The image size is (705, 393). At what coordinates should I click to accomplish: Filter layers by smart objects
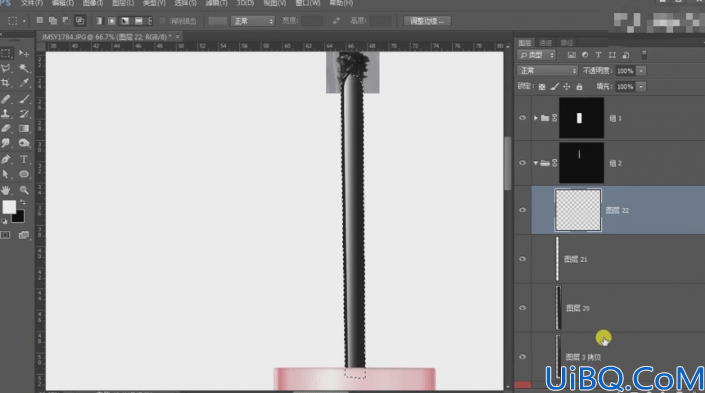pyautogui.click(x=626, y=55)
